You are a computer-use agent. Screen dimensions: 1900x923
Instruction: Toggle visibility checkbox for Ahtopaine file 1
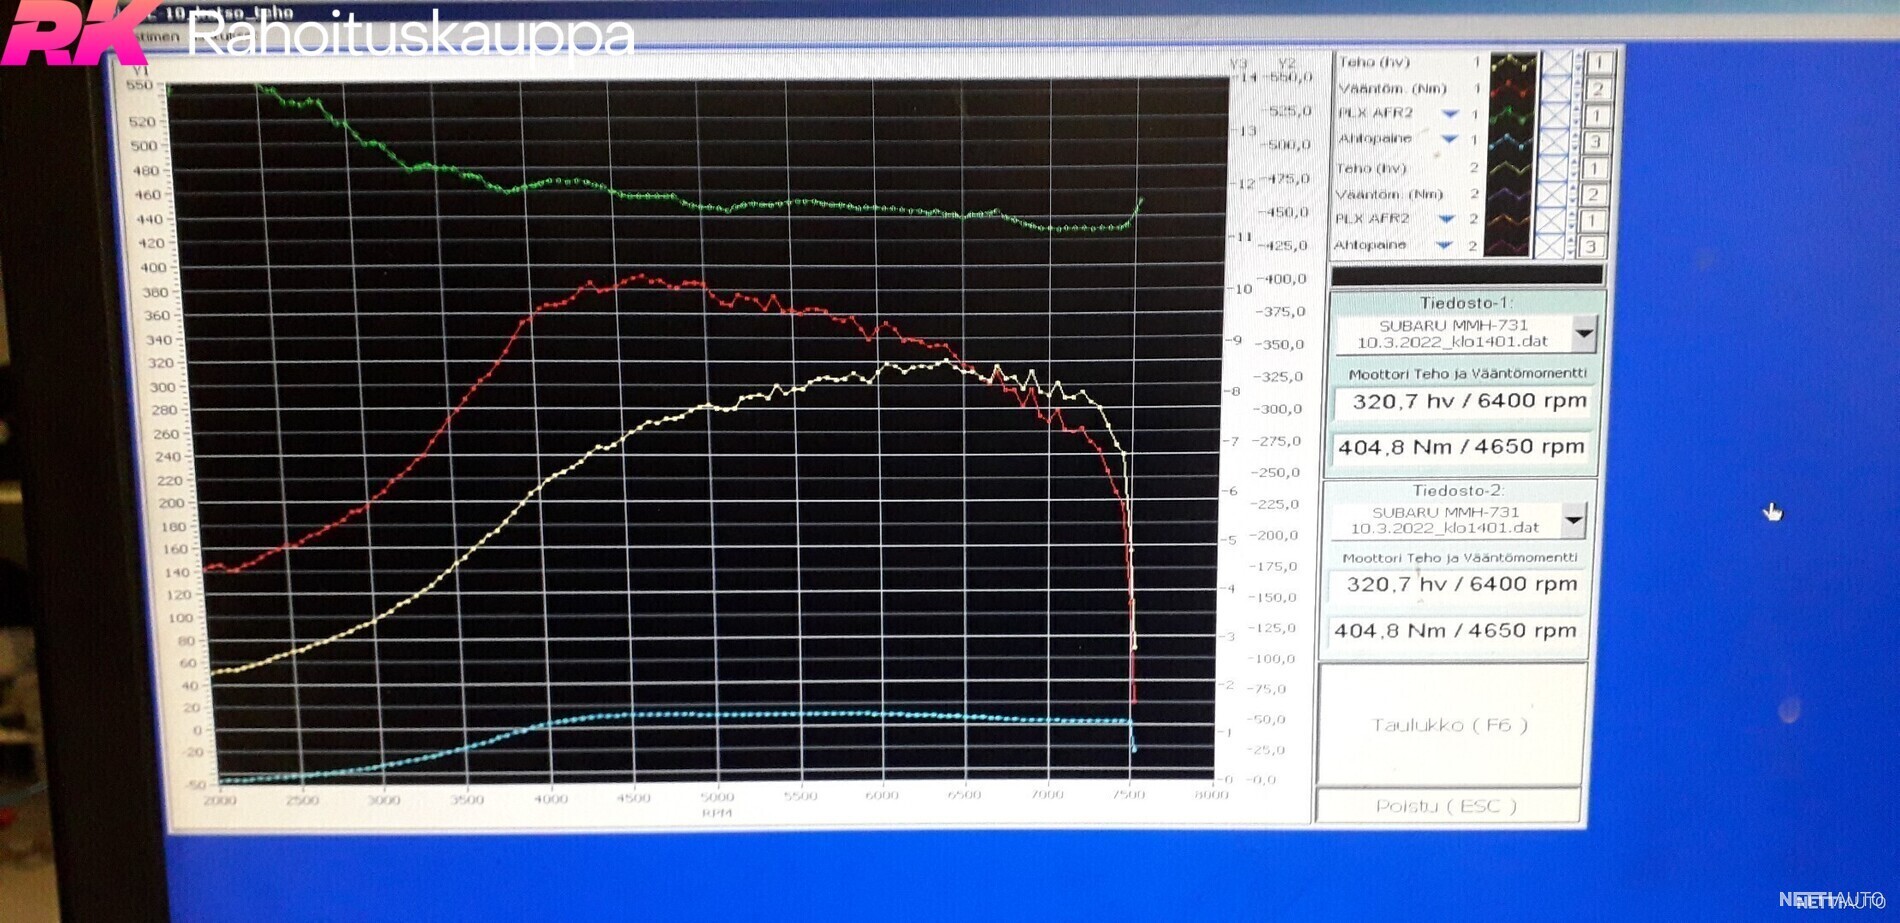pyautogui.click(x=1554, y=142)
